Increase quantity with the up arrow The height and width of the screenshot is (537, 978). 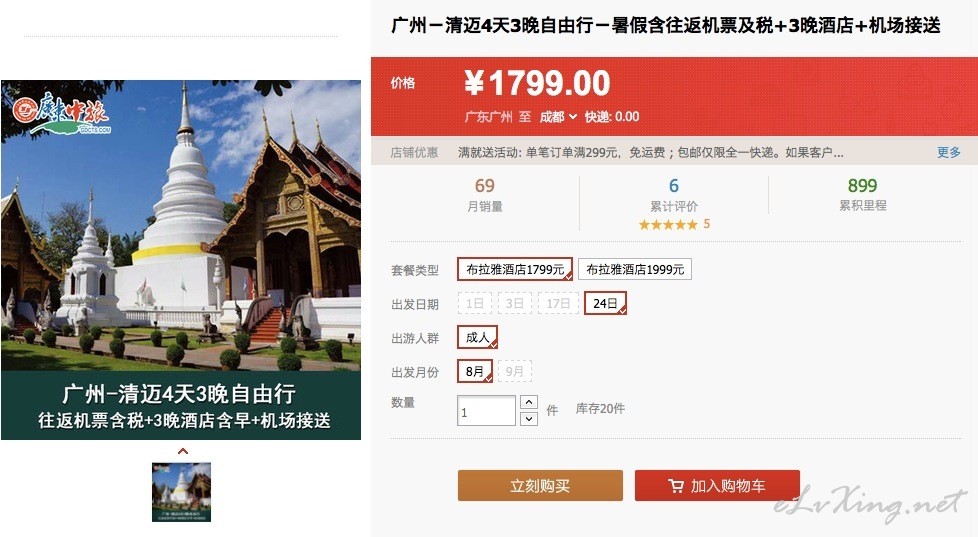tap(529, 402)
